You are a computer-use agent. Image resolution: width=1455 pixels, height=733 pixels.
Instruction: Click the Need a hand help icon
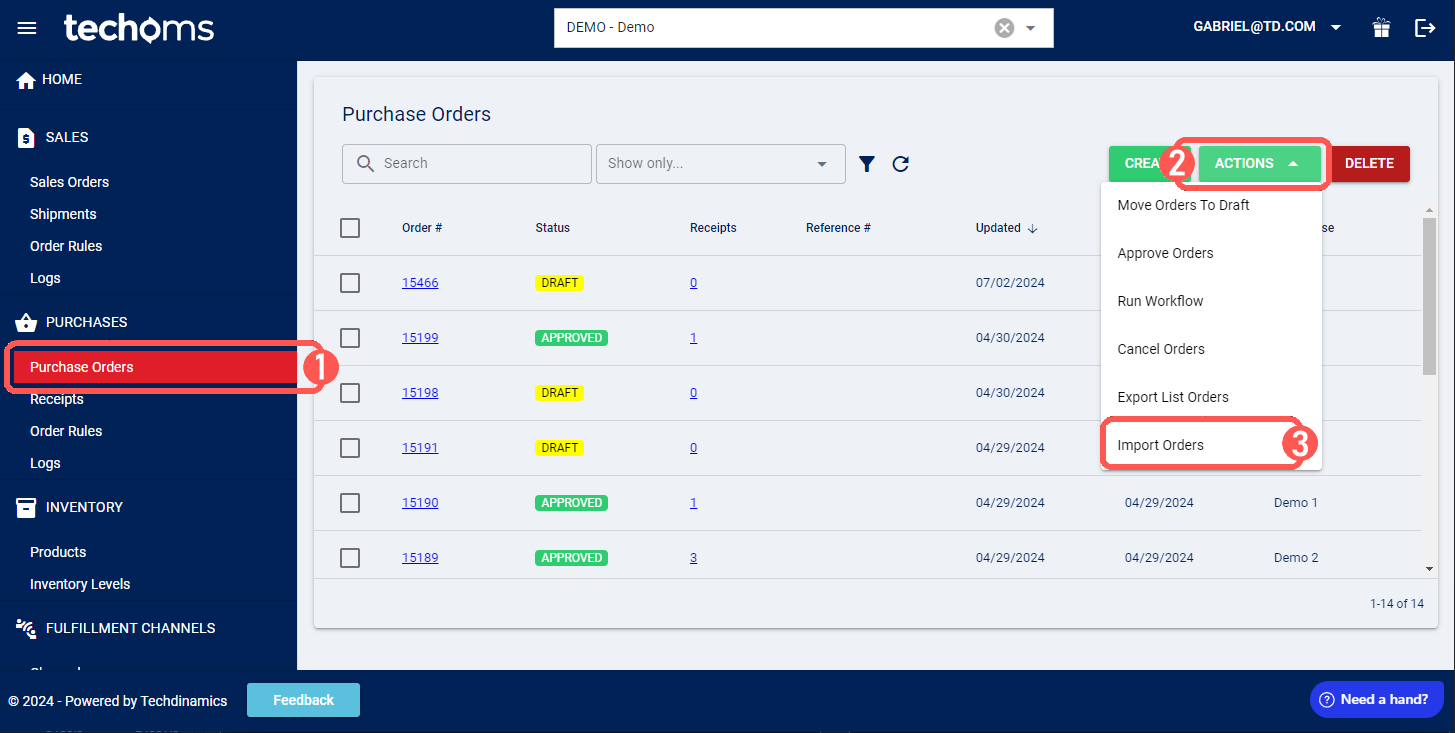(1327, 699)
